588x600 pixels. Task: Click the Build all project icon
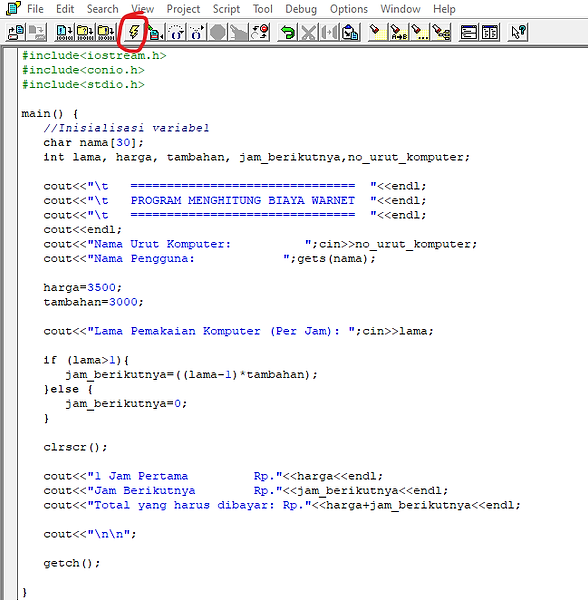(106, 33)
